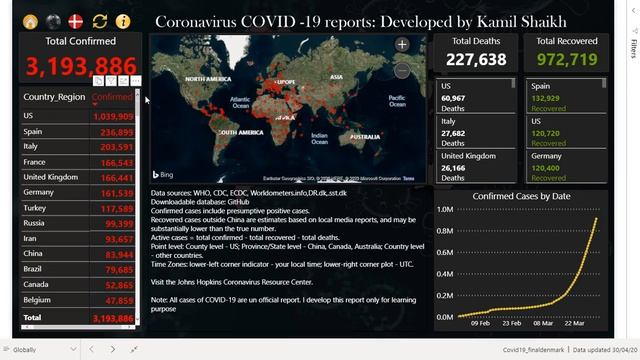Click the Data updated 30/04/20 status text
This screenshot has height=360, width=640.
point(604,350)
